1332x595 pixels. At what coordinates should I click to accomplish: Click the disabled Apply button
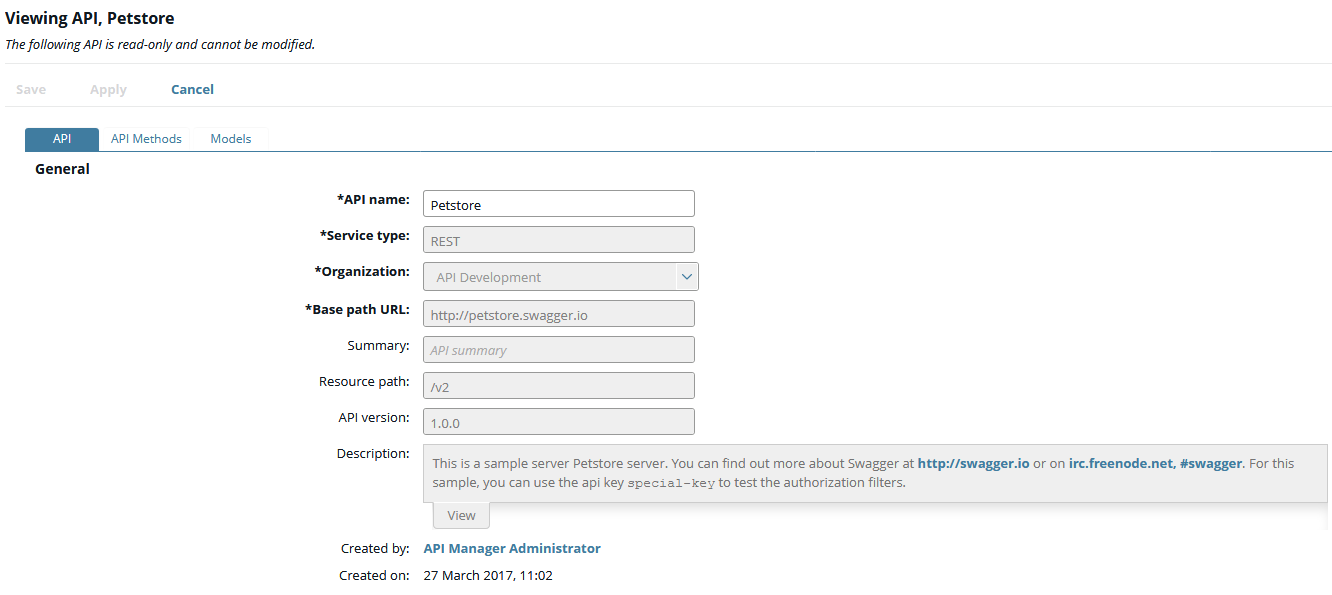tap(108, 89)
